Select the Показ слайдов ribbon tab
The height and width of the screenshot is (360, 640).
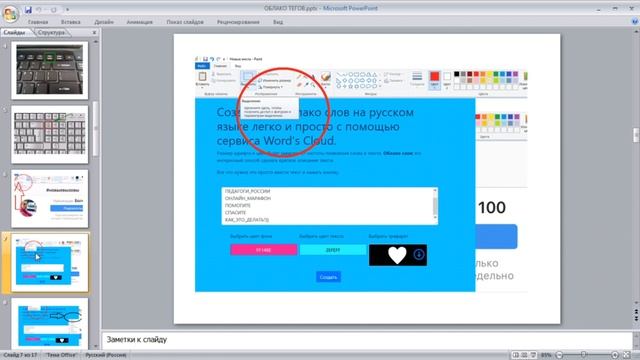click(x=185, y=22)
